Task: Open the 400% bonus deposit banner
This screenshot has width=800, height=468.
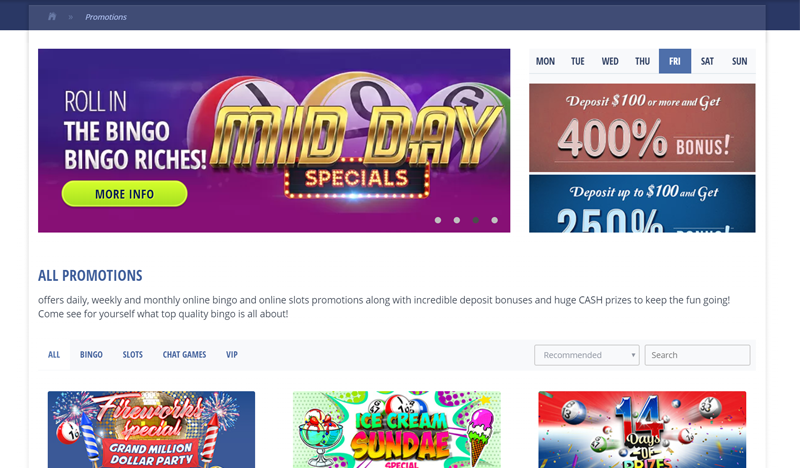Action: pos(642,128)
